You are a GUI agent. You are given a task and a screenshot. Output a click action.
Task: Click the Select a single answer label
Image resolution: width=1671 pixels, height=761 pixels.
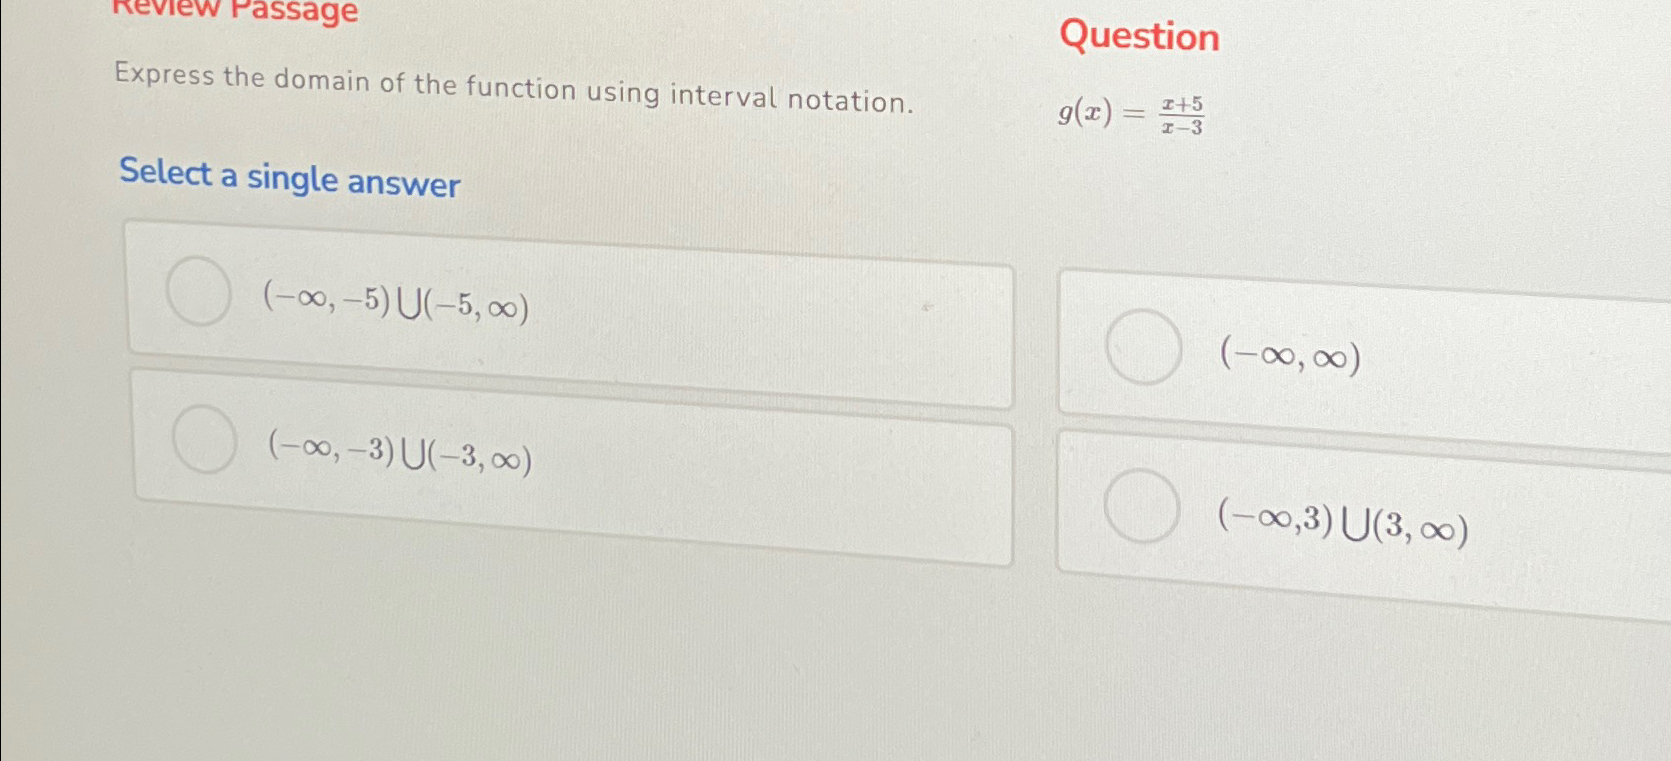tap(288, 180)
